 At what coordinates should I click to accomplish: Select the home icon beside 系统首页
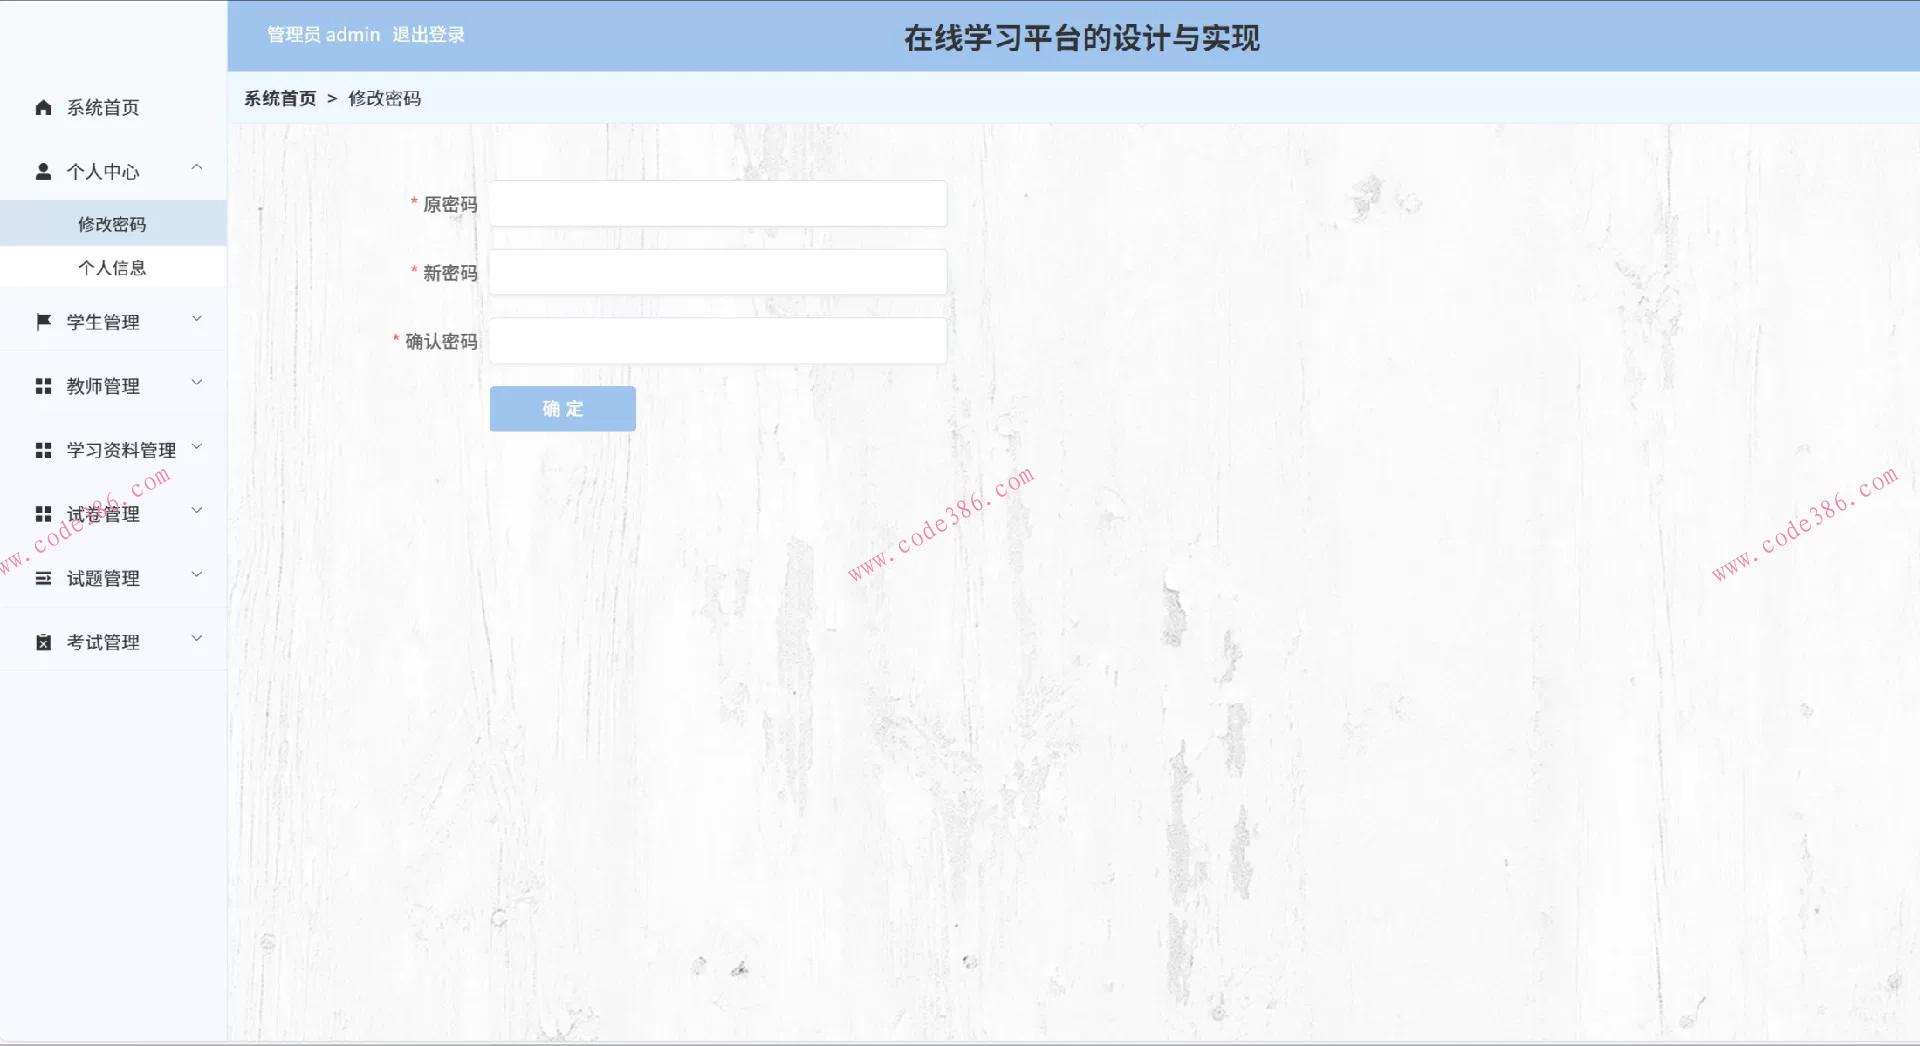click(42, 107)
